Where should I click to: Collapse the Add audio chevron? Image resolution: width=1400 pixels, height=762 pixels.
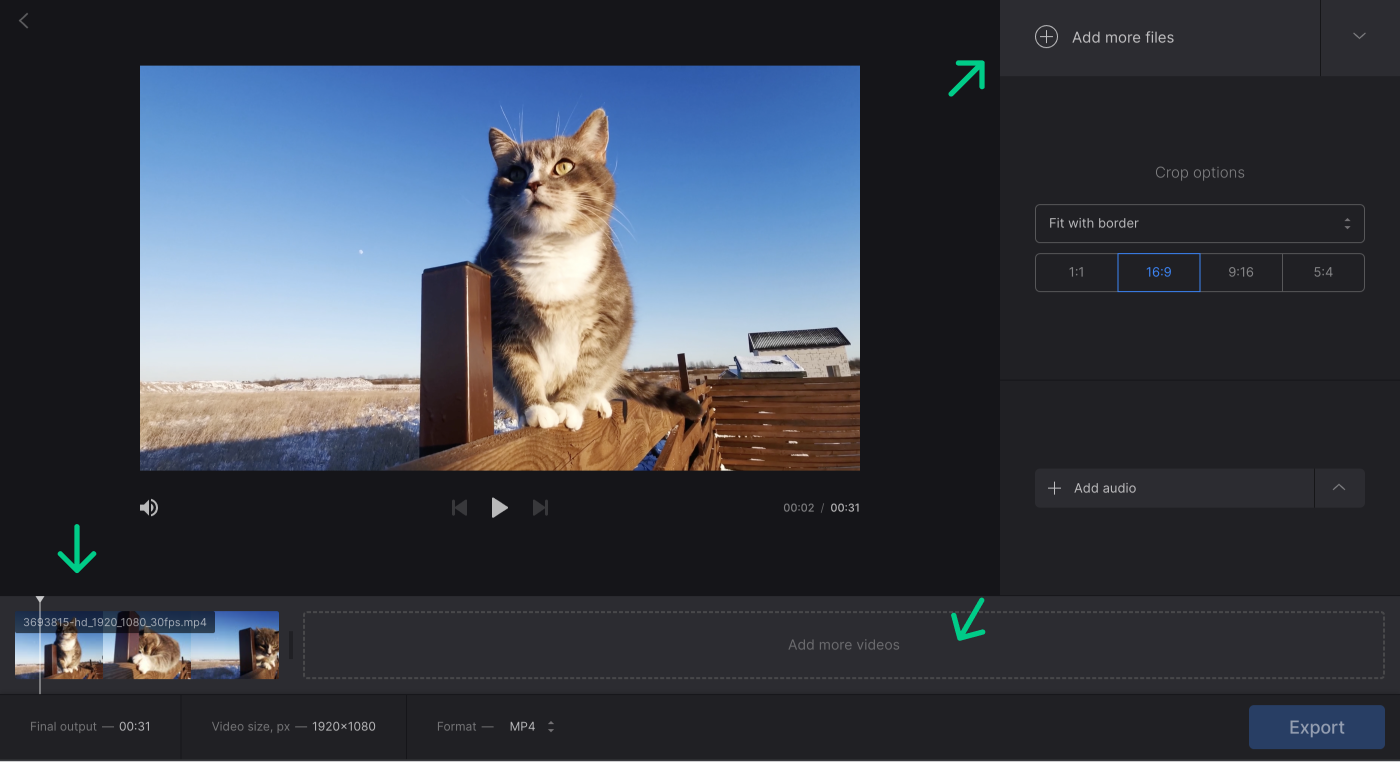pyautogui.click(x=1339, y=488)
